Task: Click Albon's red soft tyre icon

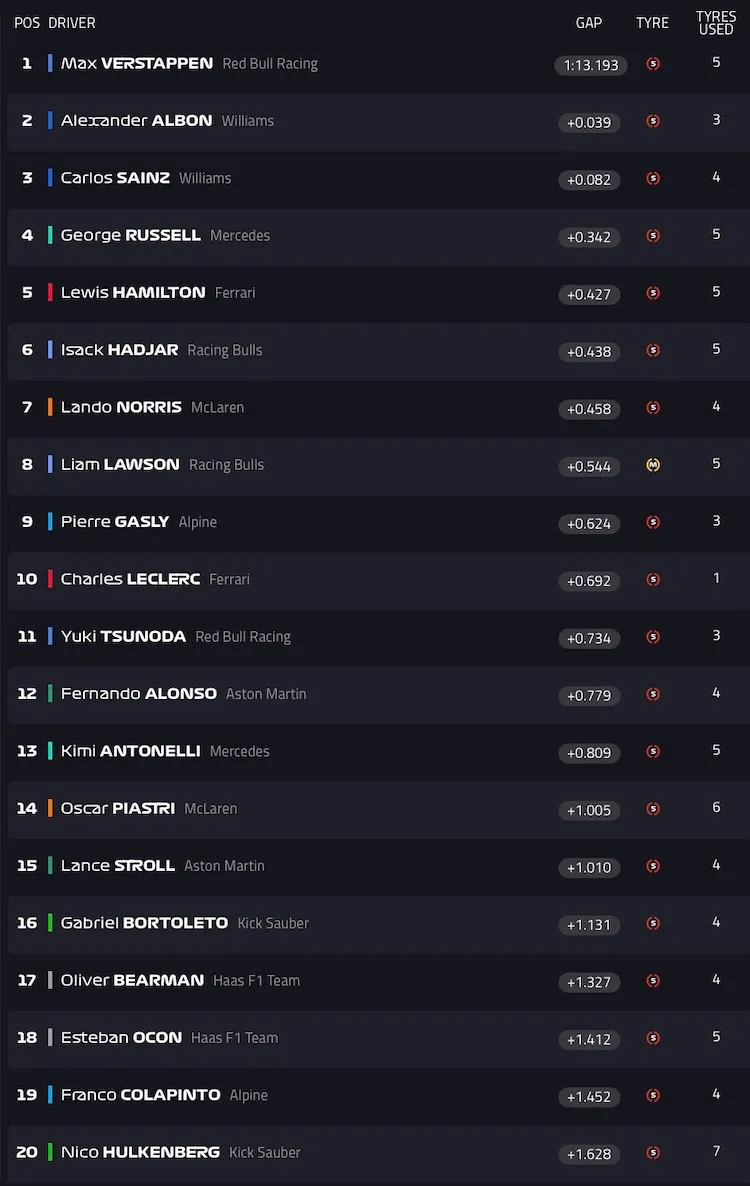Action: 653,121
